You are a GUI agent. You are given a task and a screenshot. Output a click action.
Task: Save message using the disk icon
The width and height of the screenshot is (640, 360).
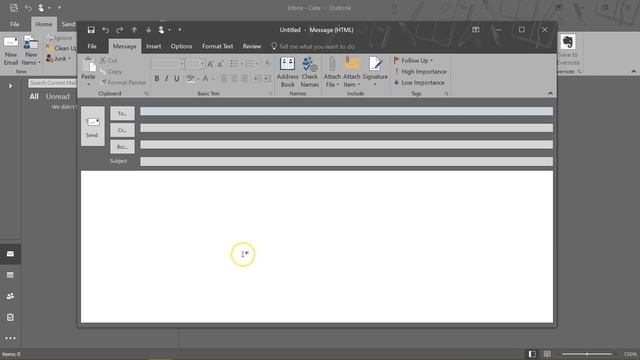[x=91, y=30]
